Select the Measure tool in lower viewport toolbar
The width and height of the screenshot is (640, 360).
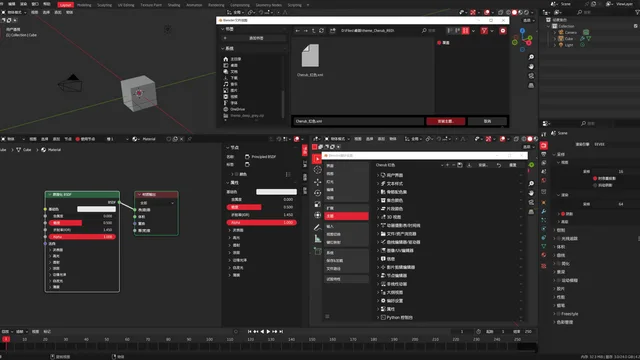(x=318, y=239)
